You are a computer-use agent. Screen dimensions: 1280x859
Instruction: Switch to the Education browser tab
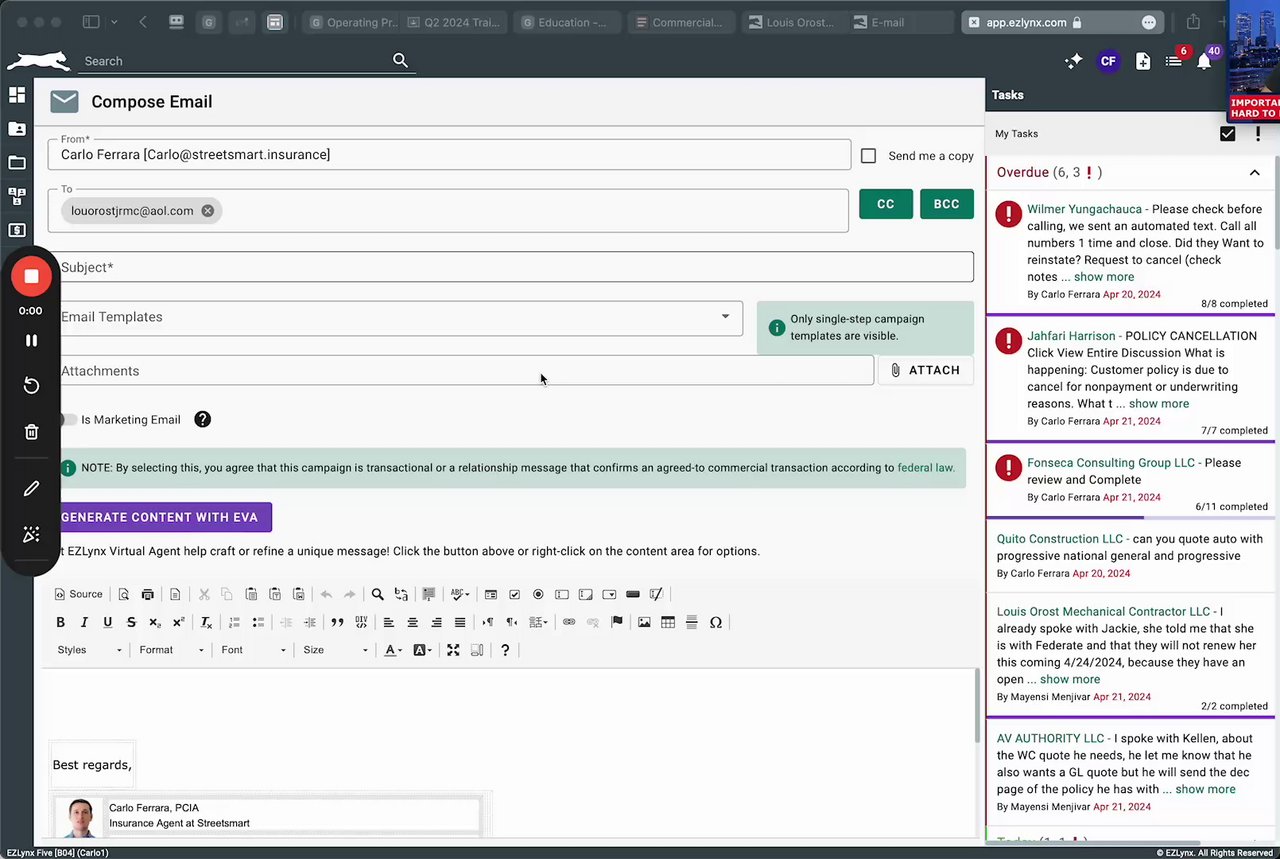tap(565, 22)
